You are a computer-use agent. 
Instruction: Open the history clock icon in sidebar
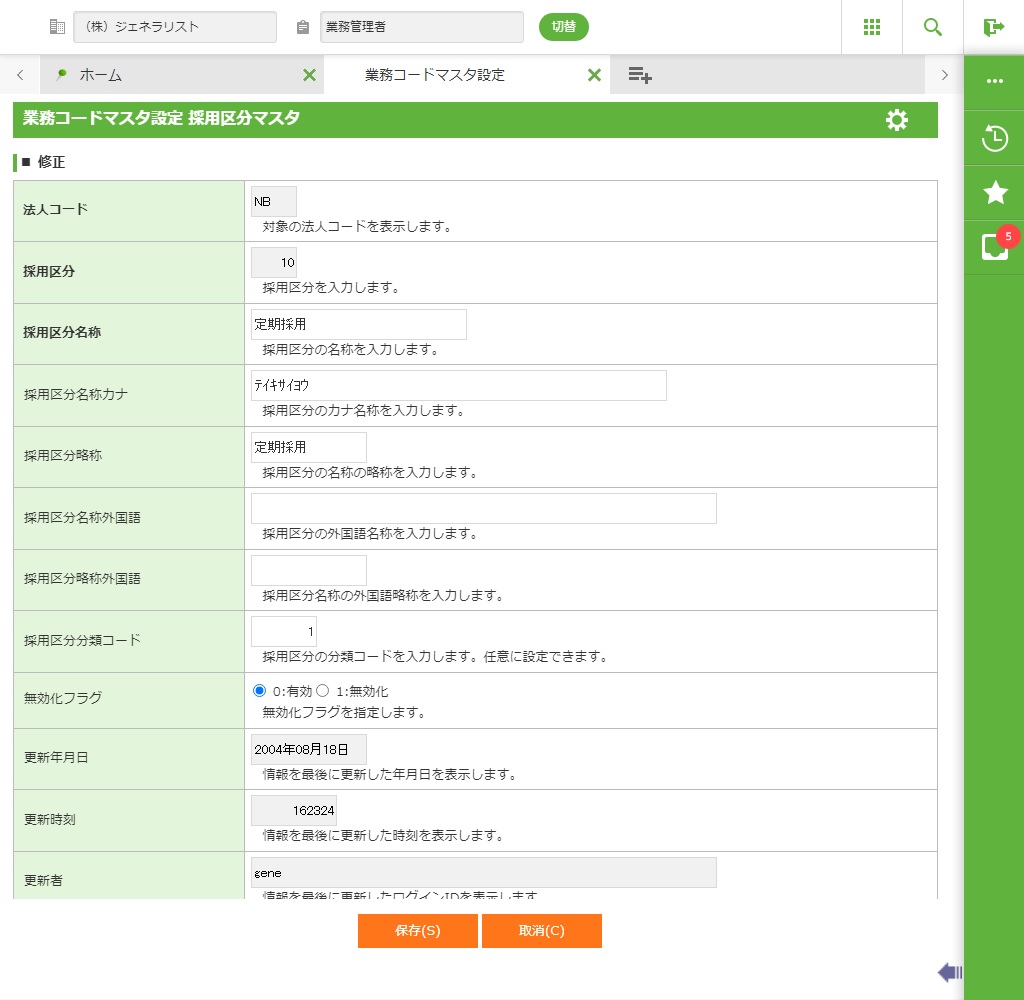(x=995, y=138)
